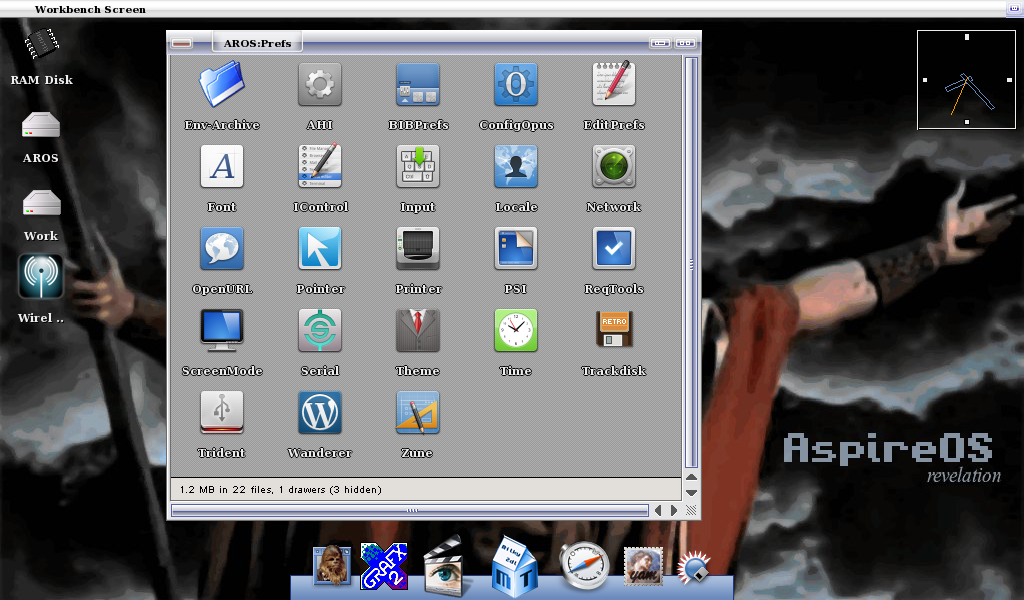
Task: Click the AROS:Prefs window title tab
Action: tap(258, 43)
